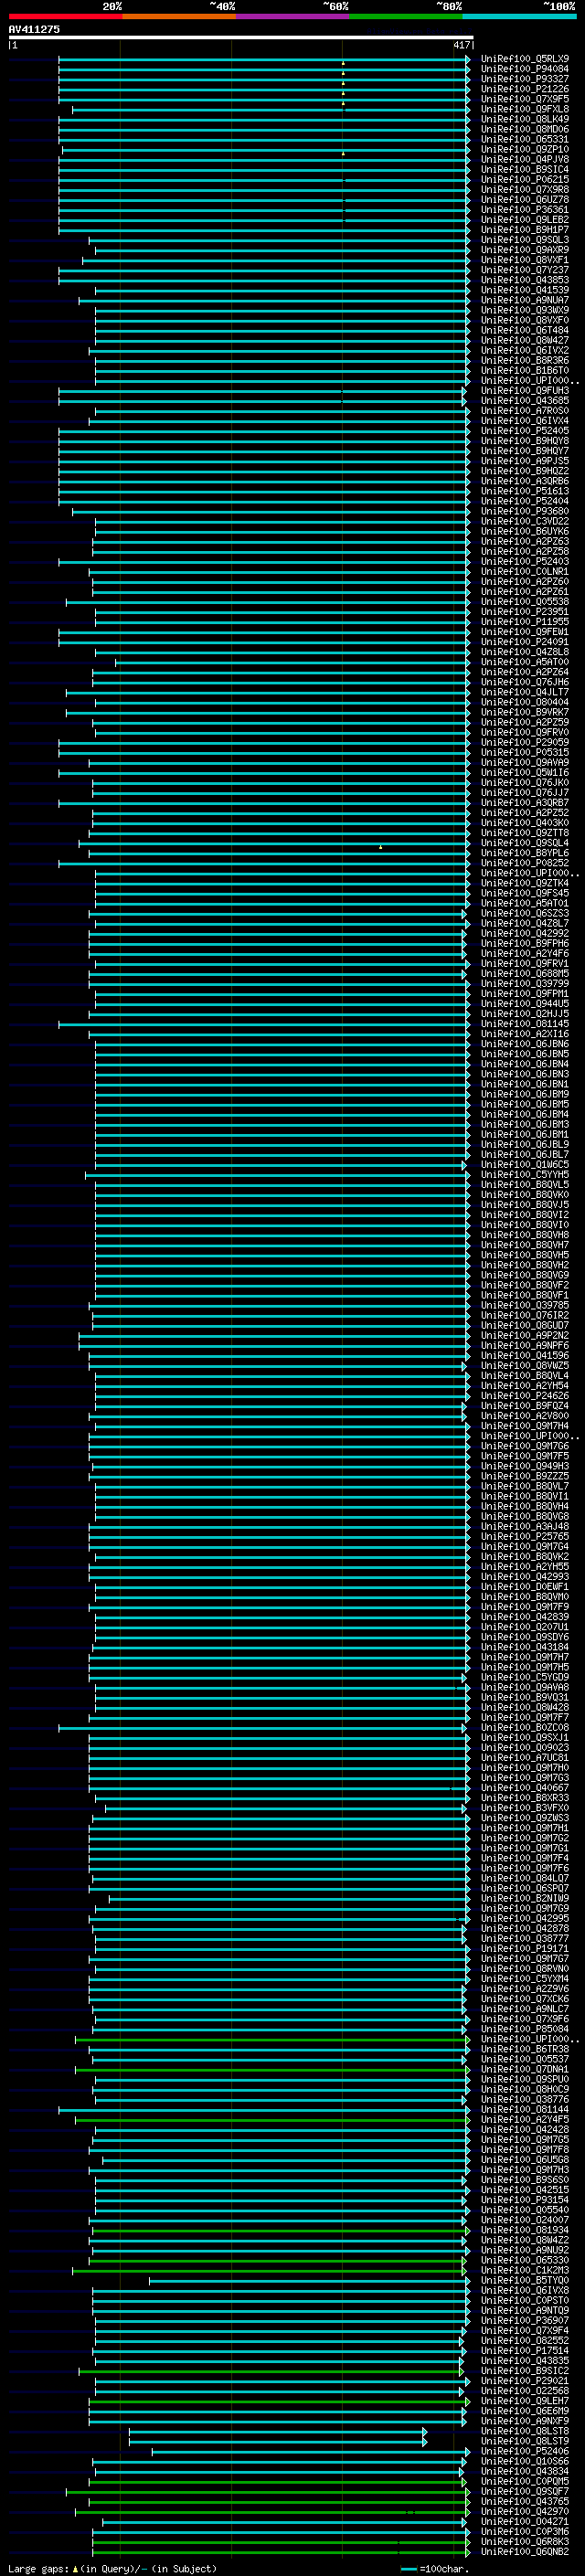Click the orange ~40% identity color segment
This screenshot has height=2576, width=585.
click(x=179, y=16)
